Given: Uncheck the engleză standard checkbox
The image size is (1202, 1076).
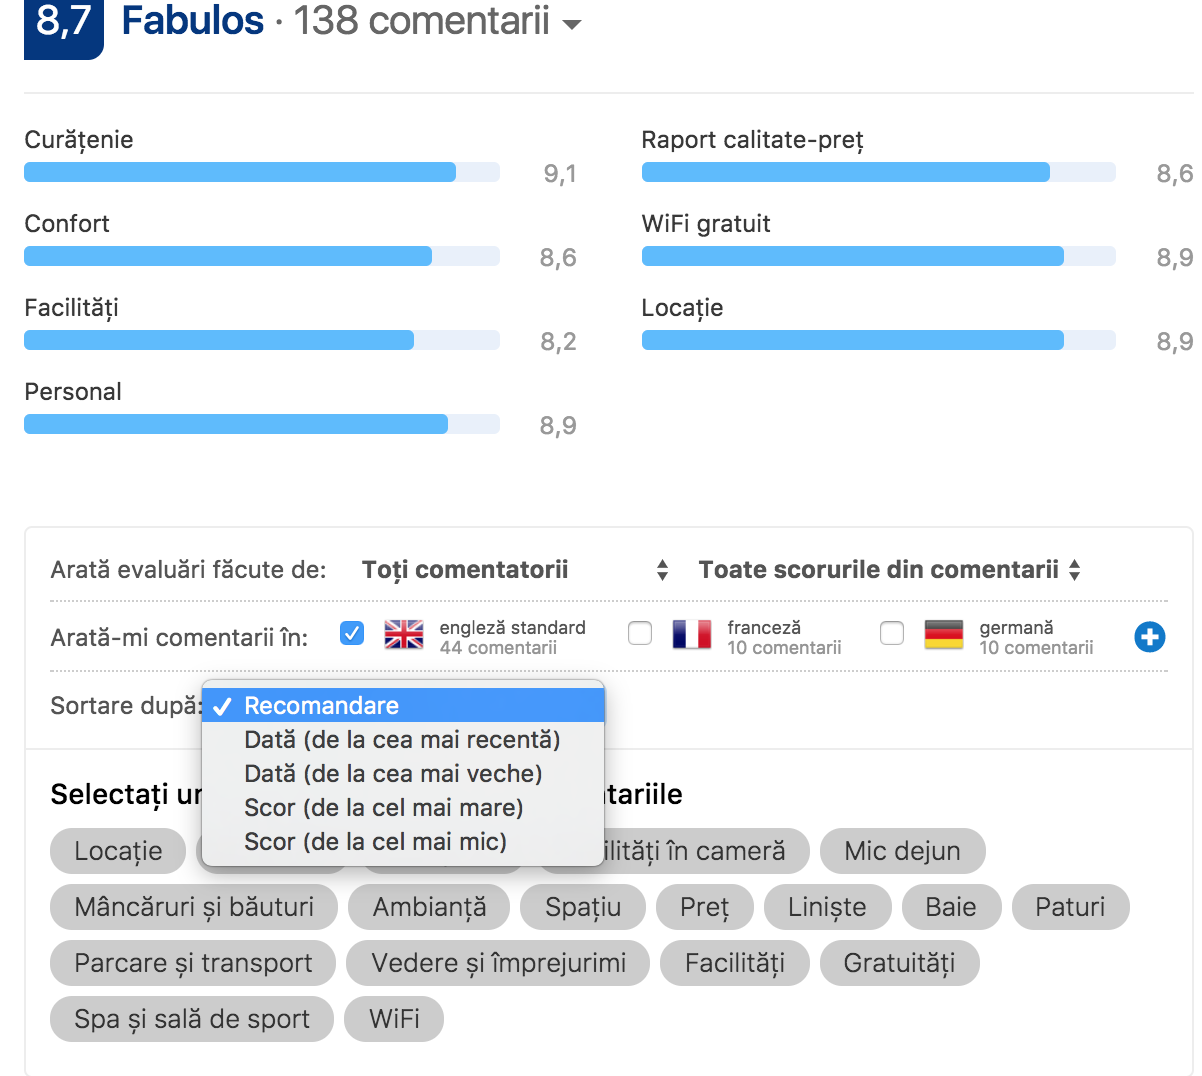Looking at the screenshot, I should [352, 633].
